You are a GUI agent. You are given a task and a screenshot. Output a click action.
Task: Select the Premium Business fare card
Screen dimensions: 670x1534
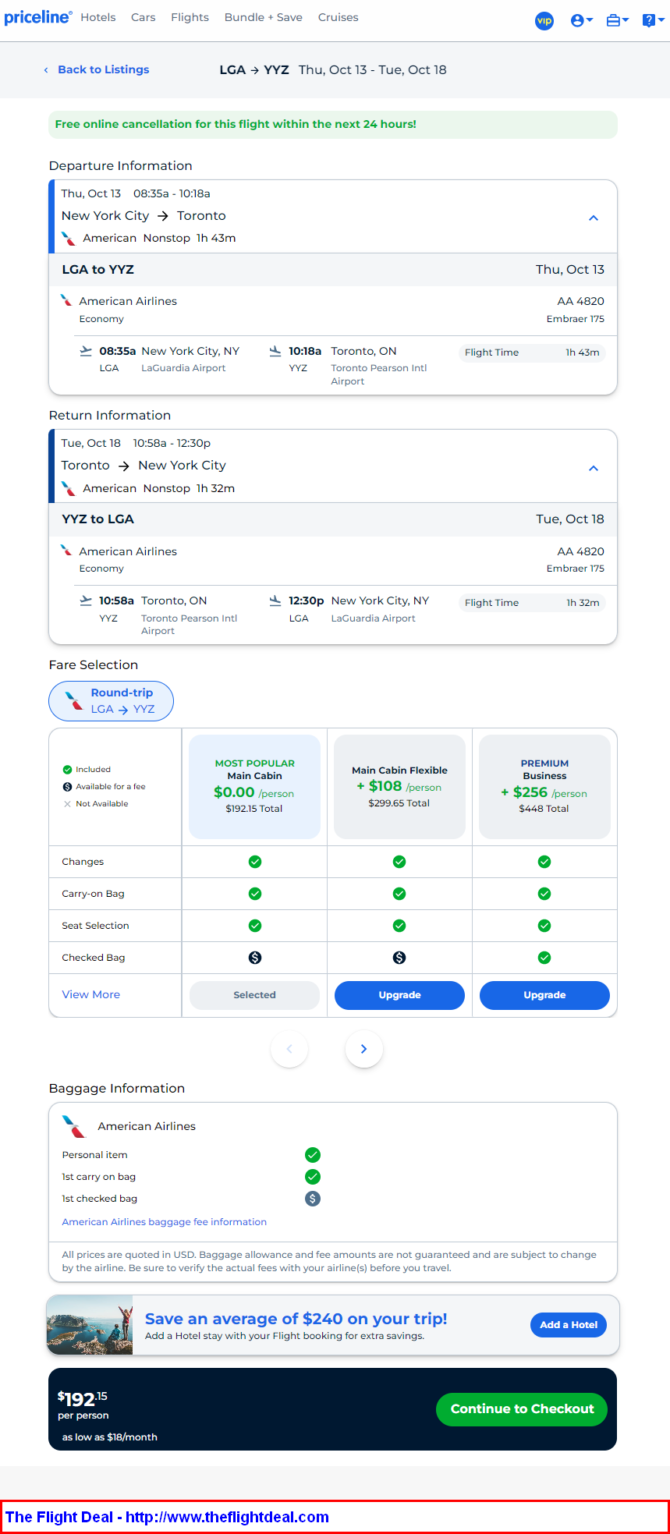(x=544, y=787)
